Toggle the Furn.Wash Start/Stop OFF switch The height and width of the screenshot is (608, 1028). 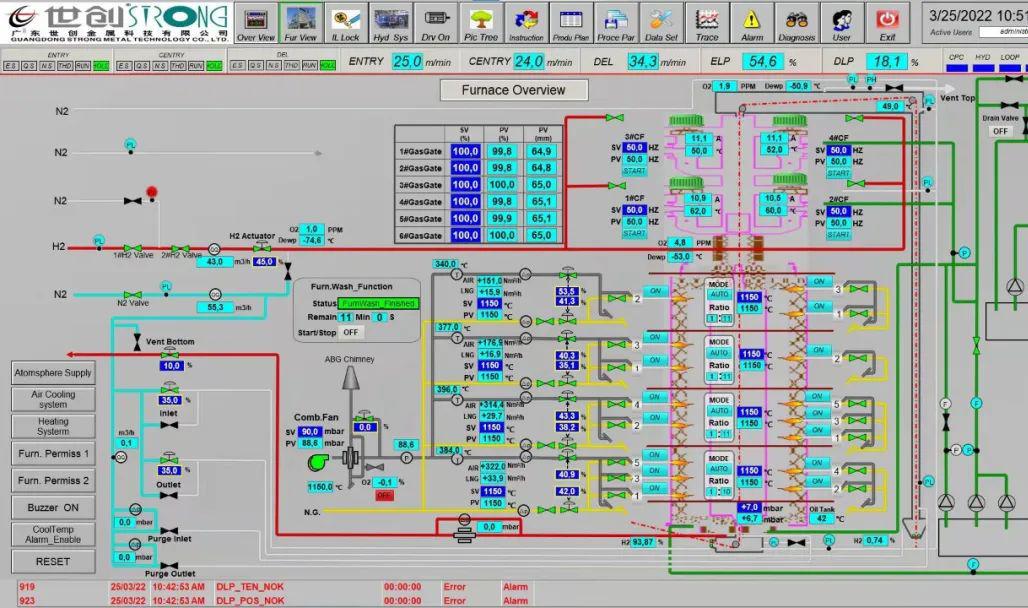[350, 331]
